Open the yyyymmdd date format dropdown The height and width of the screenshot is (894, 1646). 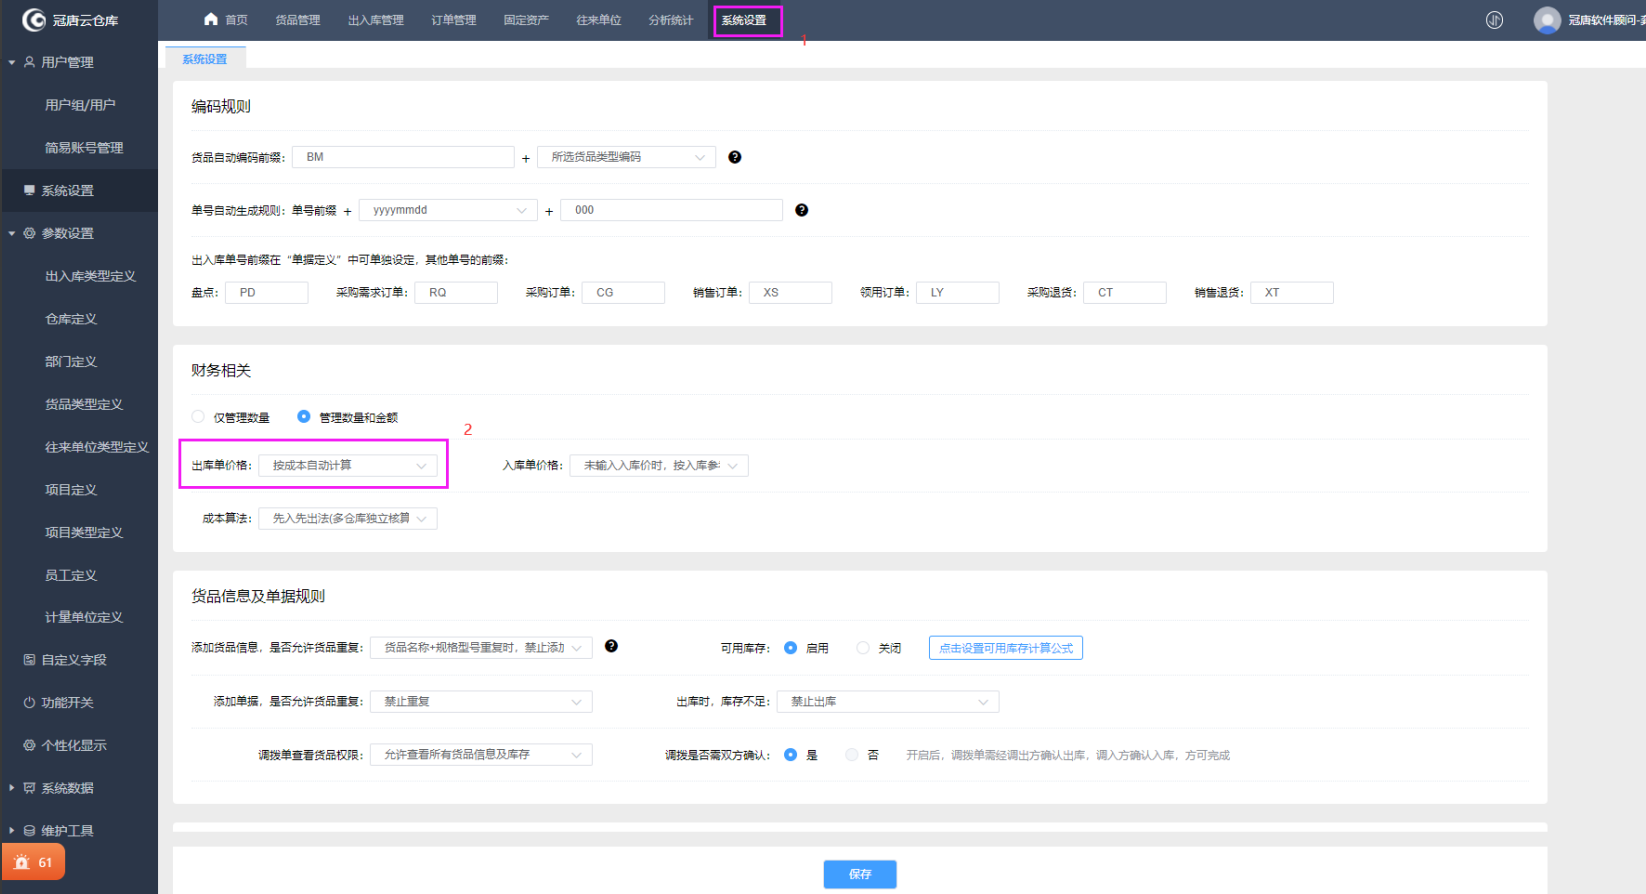[x=448, y=210]
